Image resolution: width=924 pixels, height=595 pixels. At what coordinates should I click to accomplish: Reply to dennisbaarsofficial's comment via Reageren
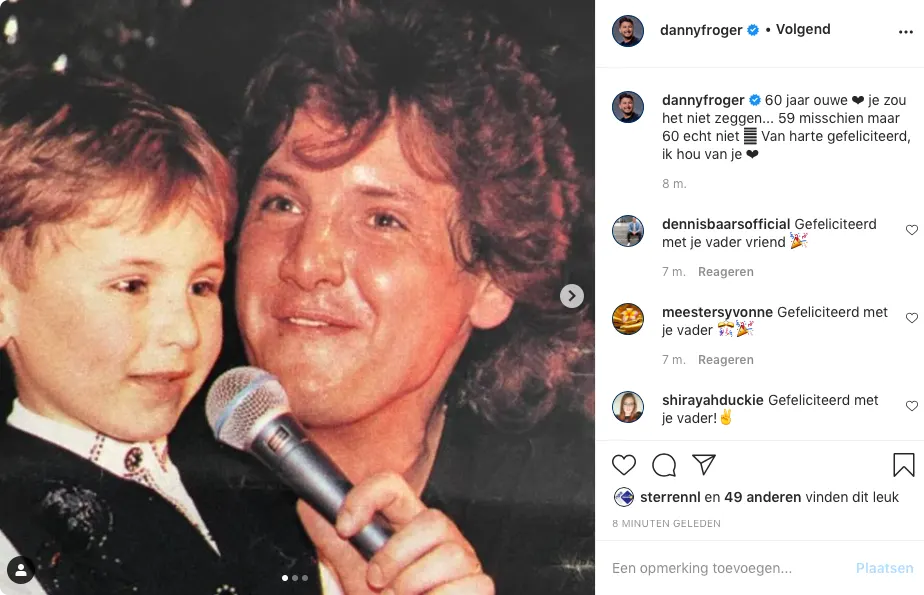pos(726,272)
